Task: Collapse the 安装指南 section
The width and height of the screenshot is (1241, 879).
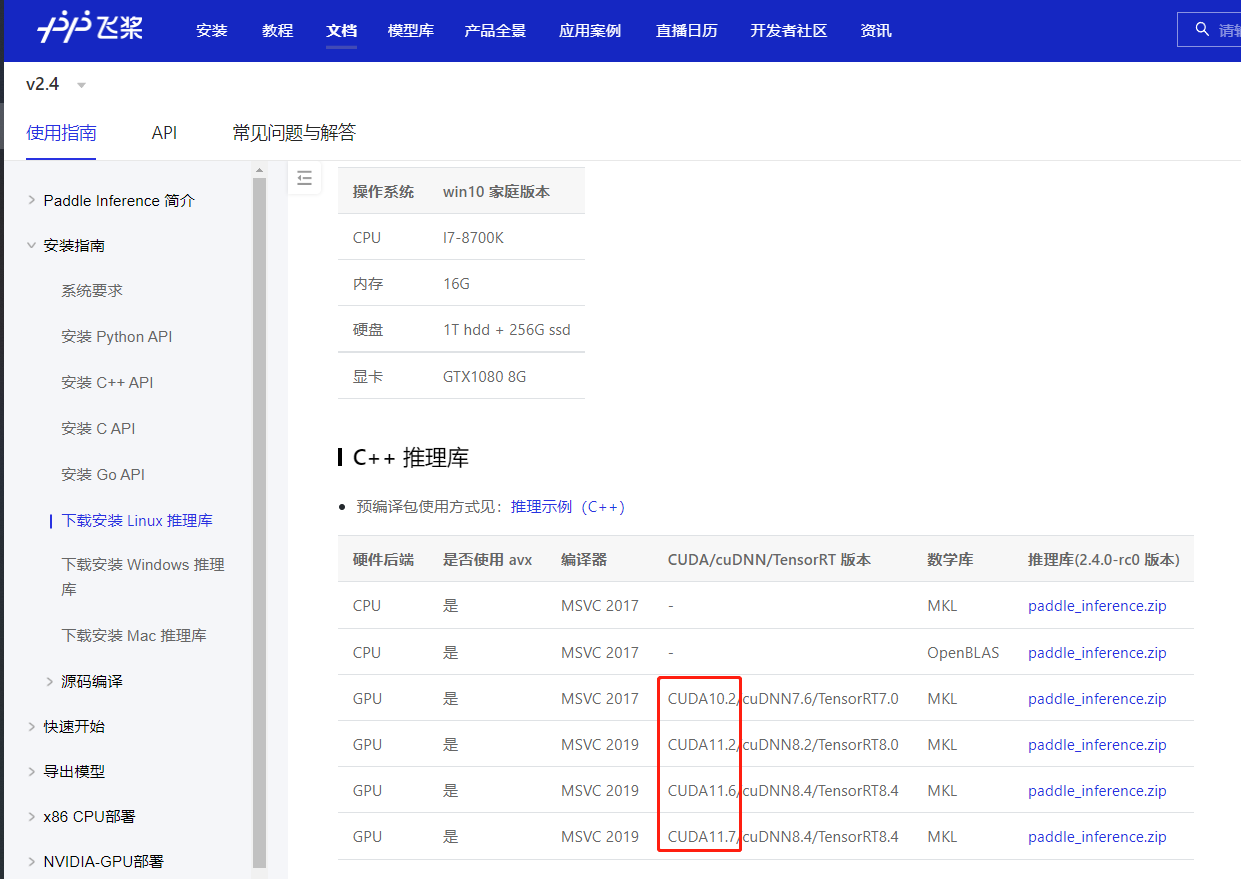Action: pos(32,245)
